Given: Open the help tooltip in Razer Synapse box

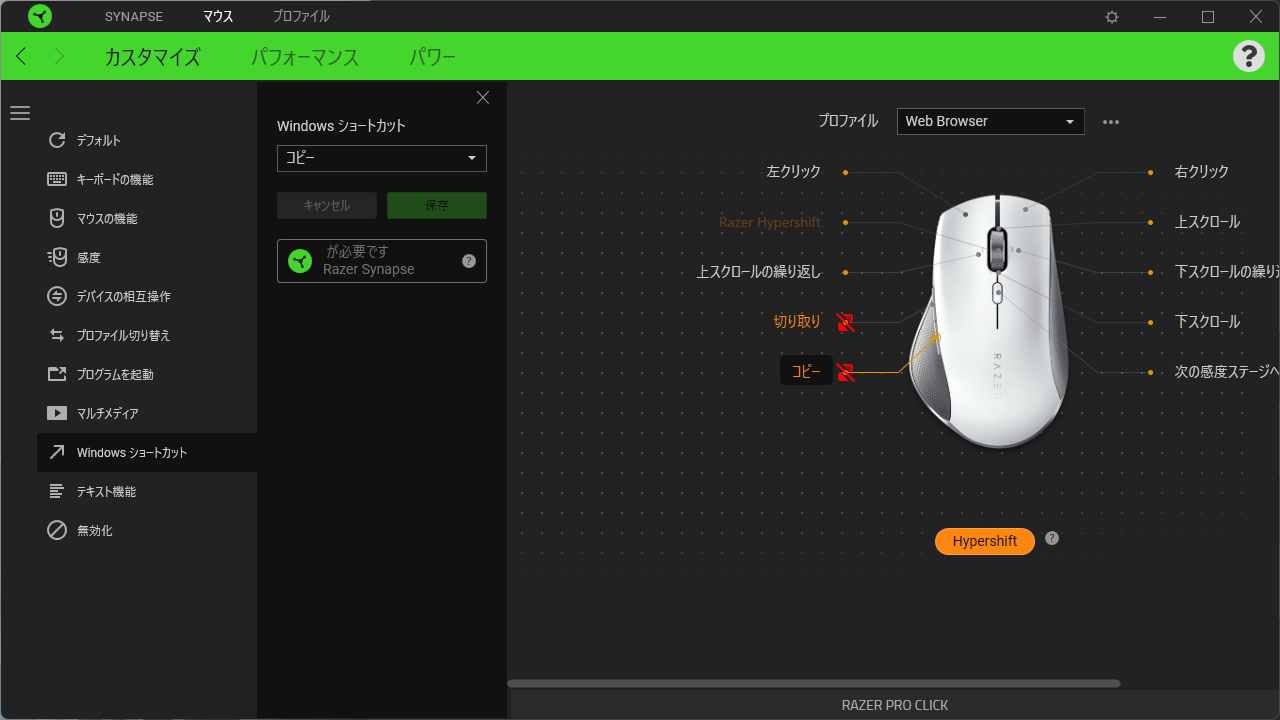Looking at the screenshot, I should 469,261.
